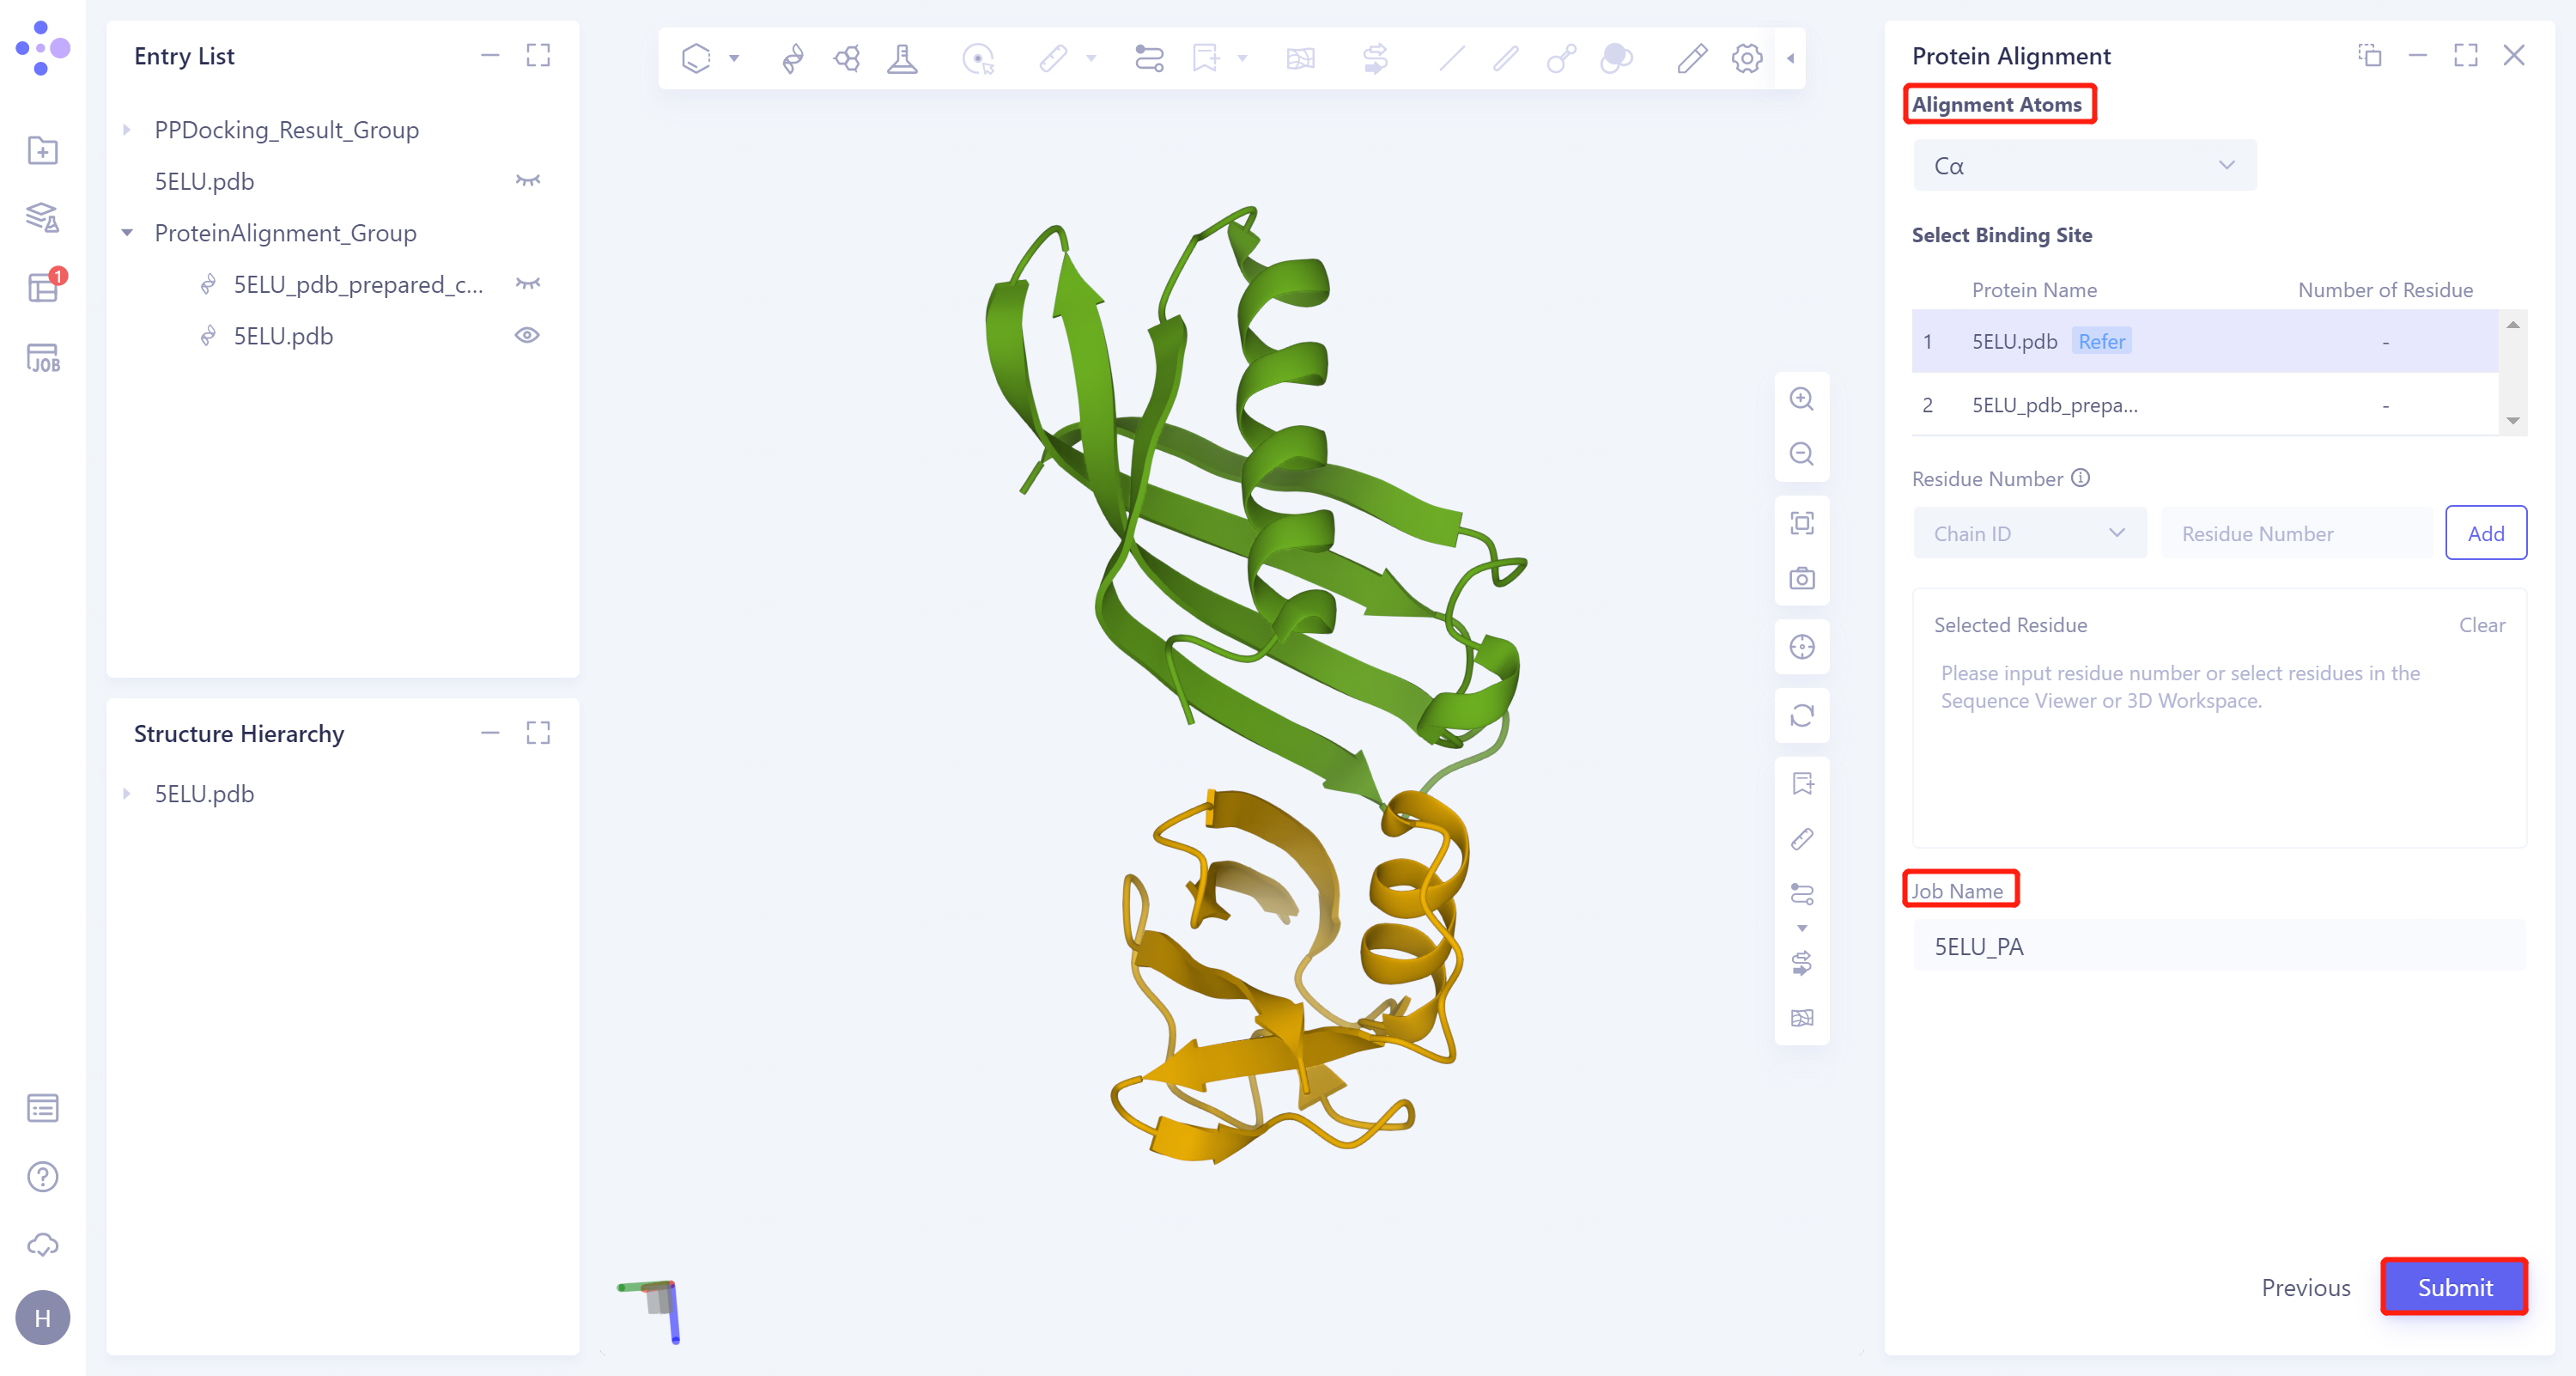
Task: Collapse the ProteinAlignment_Group tree item
Action: pyautogui.click(x=127, y=232)
